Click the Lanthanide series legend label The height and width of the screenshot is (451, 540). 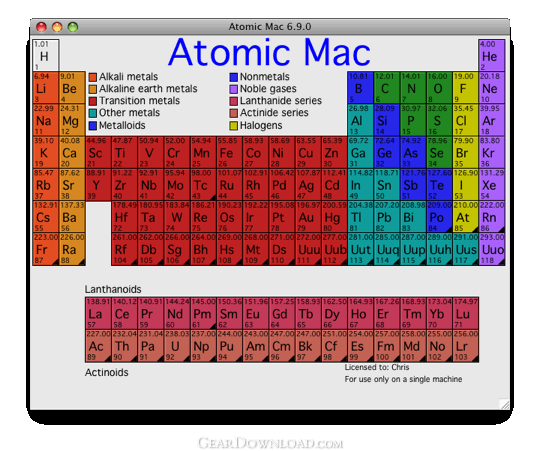coord(281,101)
